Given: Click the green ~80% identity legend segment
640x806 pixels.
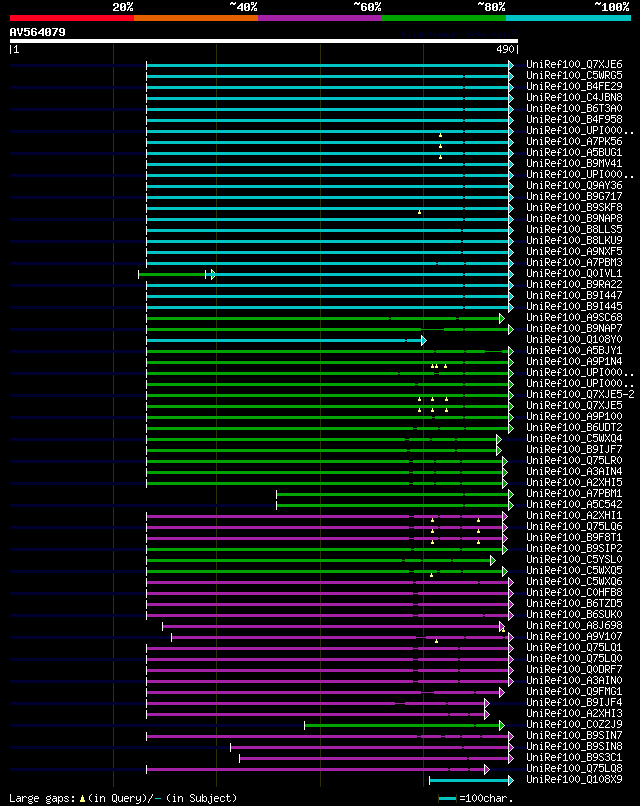Looking at the screenshot, I should [x=444, y=18].
